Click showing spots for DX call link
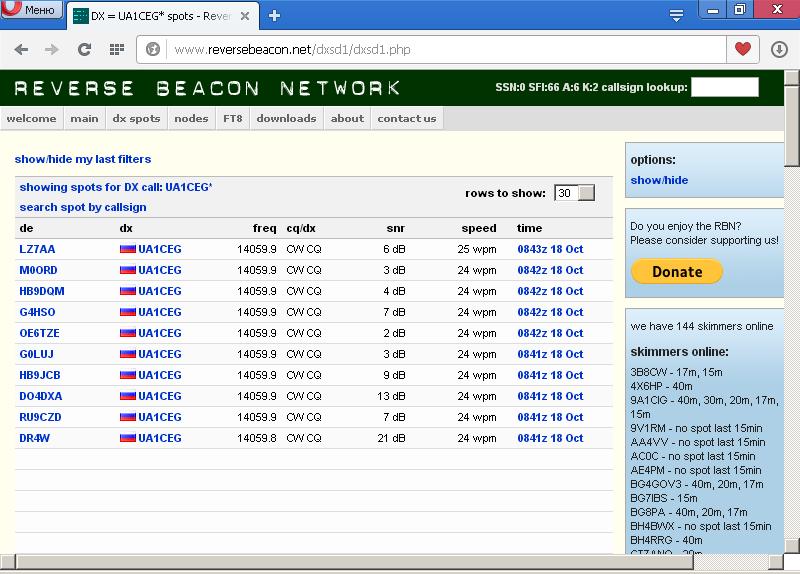 coord(116,187)
